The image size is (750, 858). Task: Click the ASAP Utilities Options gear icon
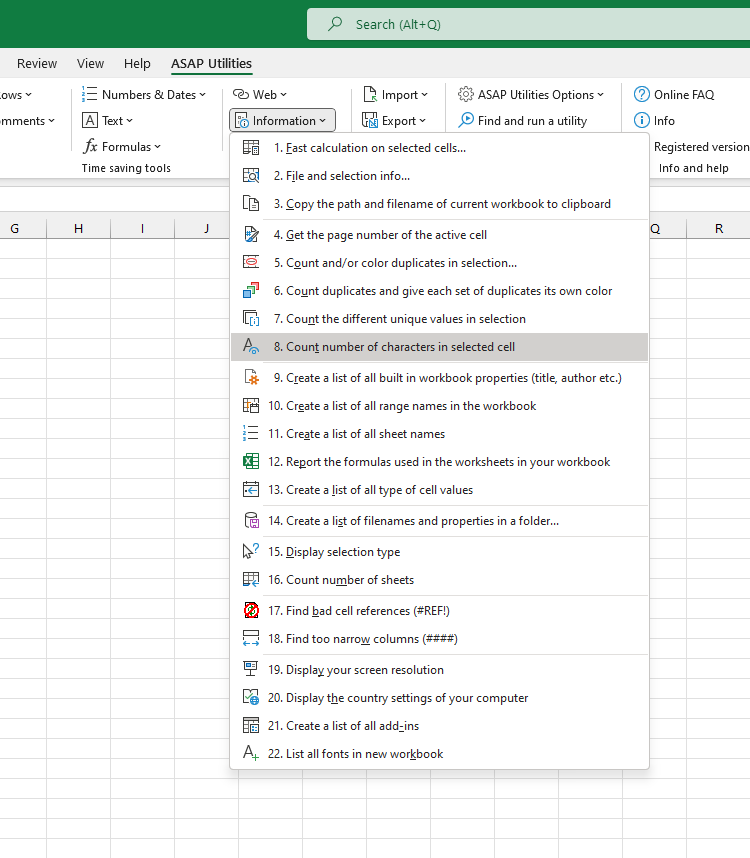[466, 94]
